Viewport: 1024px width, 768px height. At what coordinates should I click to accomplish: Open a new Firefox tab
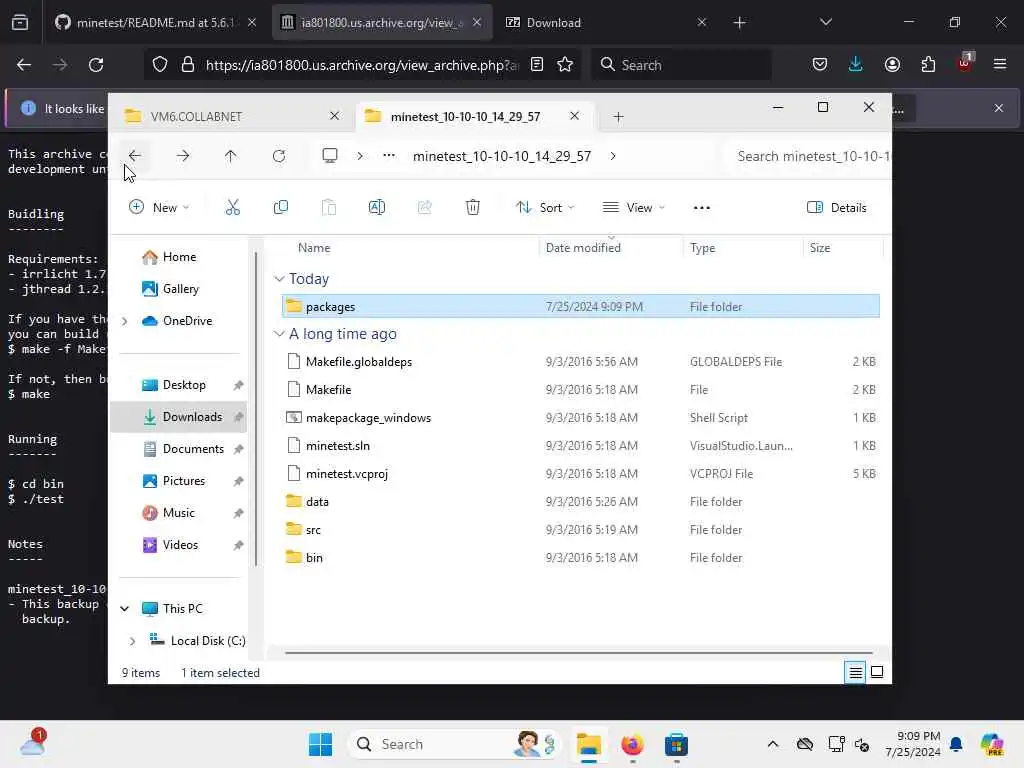[x=739, y=23]
